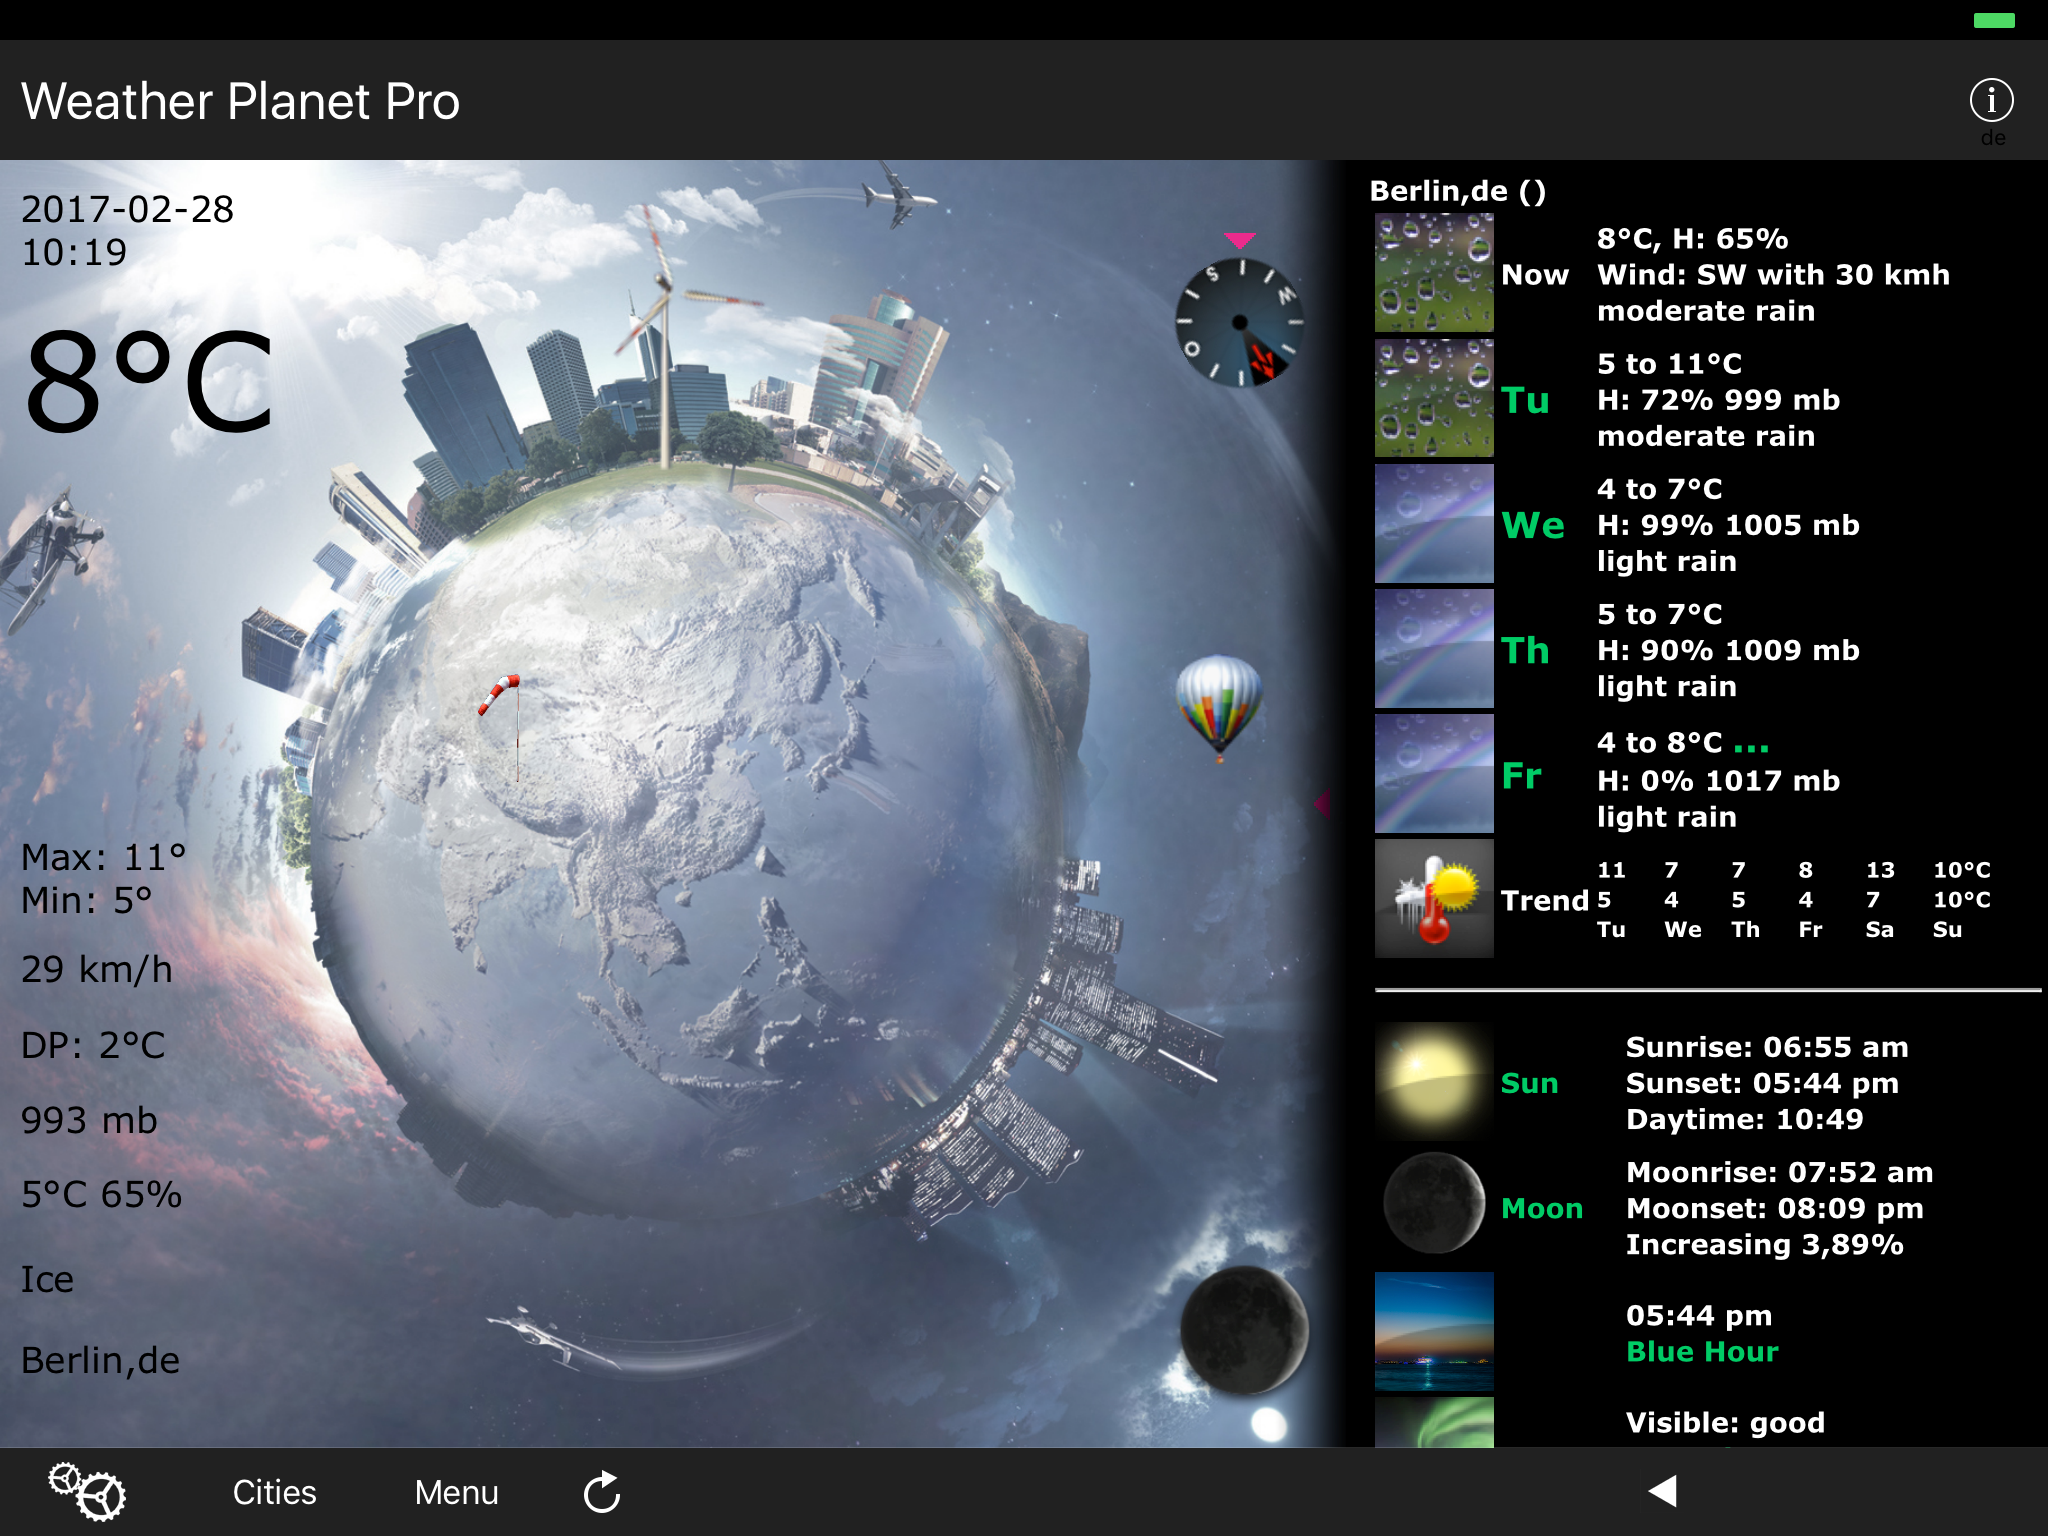Select the Tu forecast day label

[1525, 400]
